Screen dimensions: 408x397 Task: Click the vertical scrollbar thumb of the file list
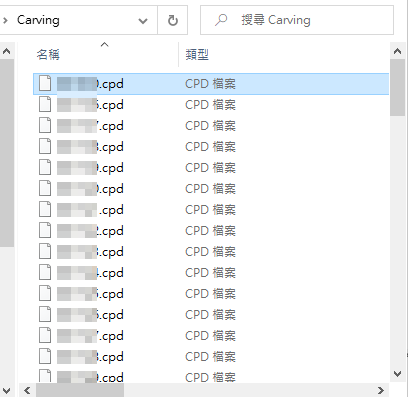[397, 87]
